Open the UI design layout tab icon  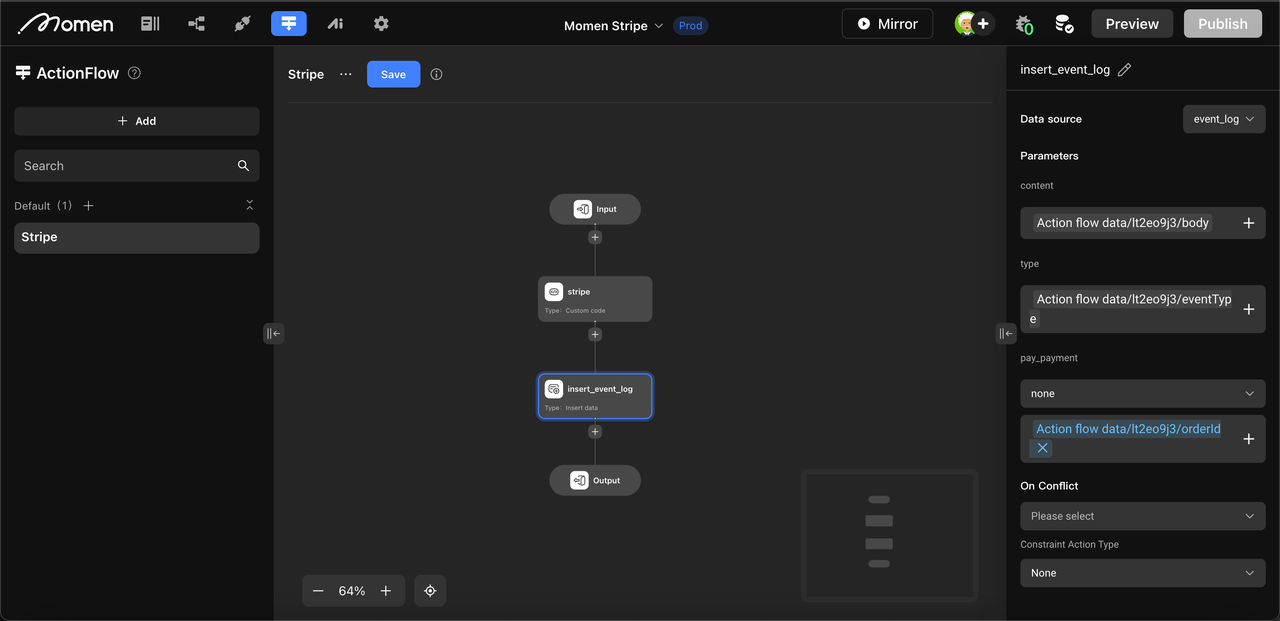(x=150, y=23)
